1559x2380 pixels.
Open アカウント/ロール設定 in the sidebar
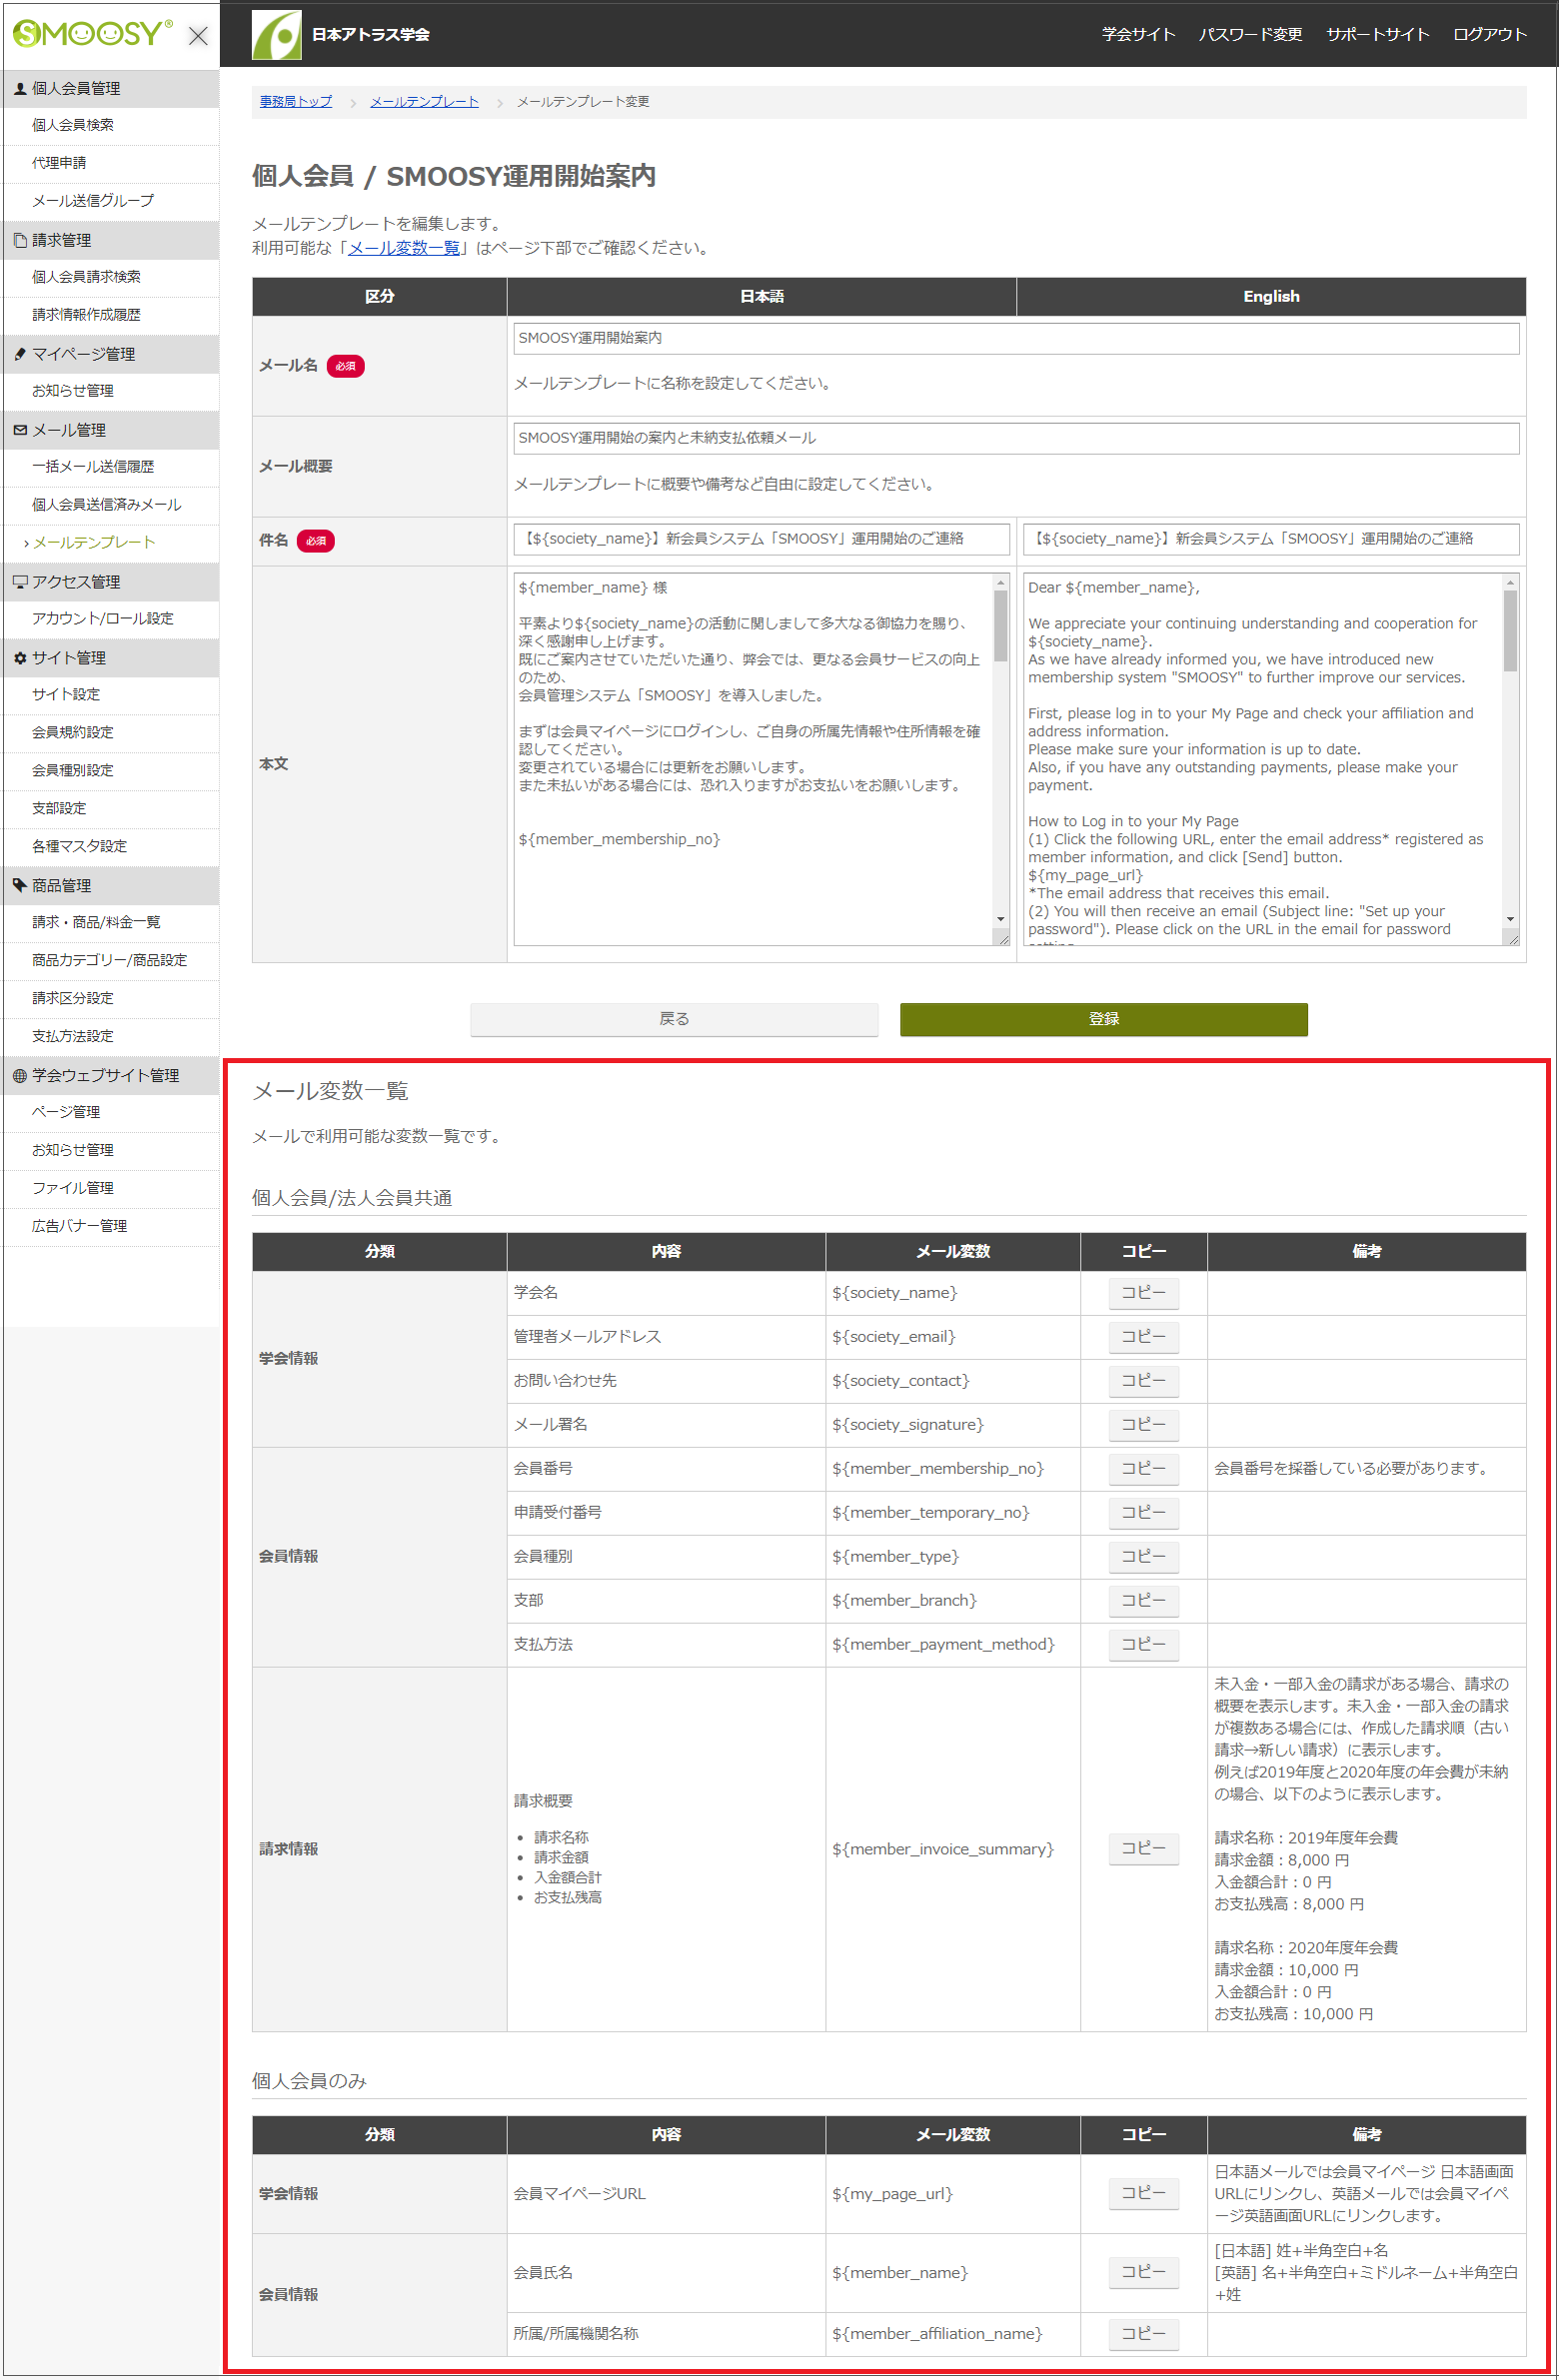(103, 619)
